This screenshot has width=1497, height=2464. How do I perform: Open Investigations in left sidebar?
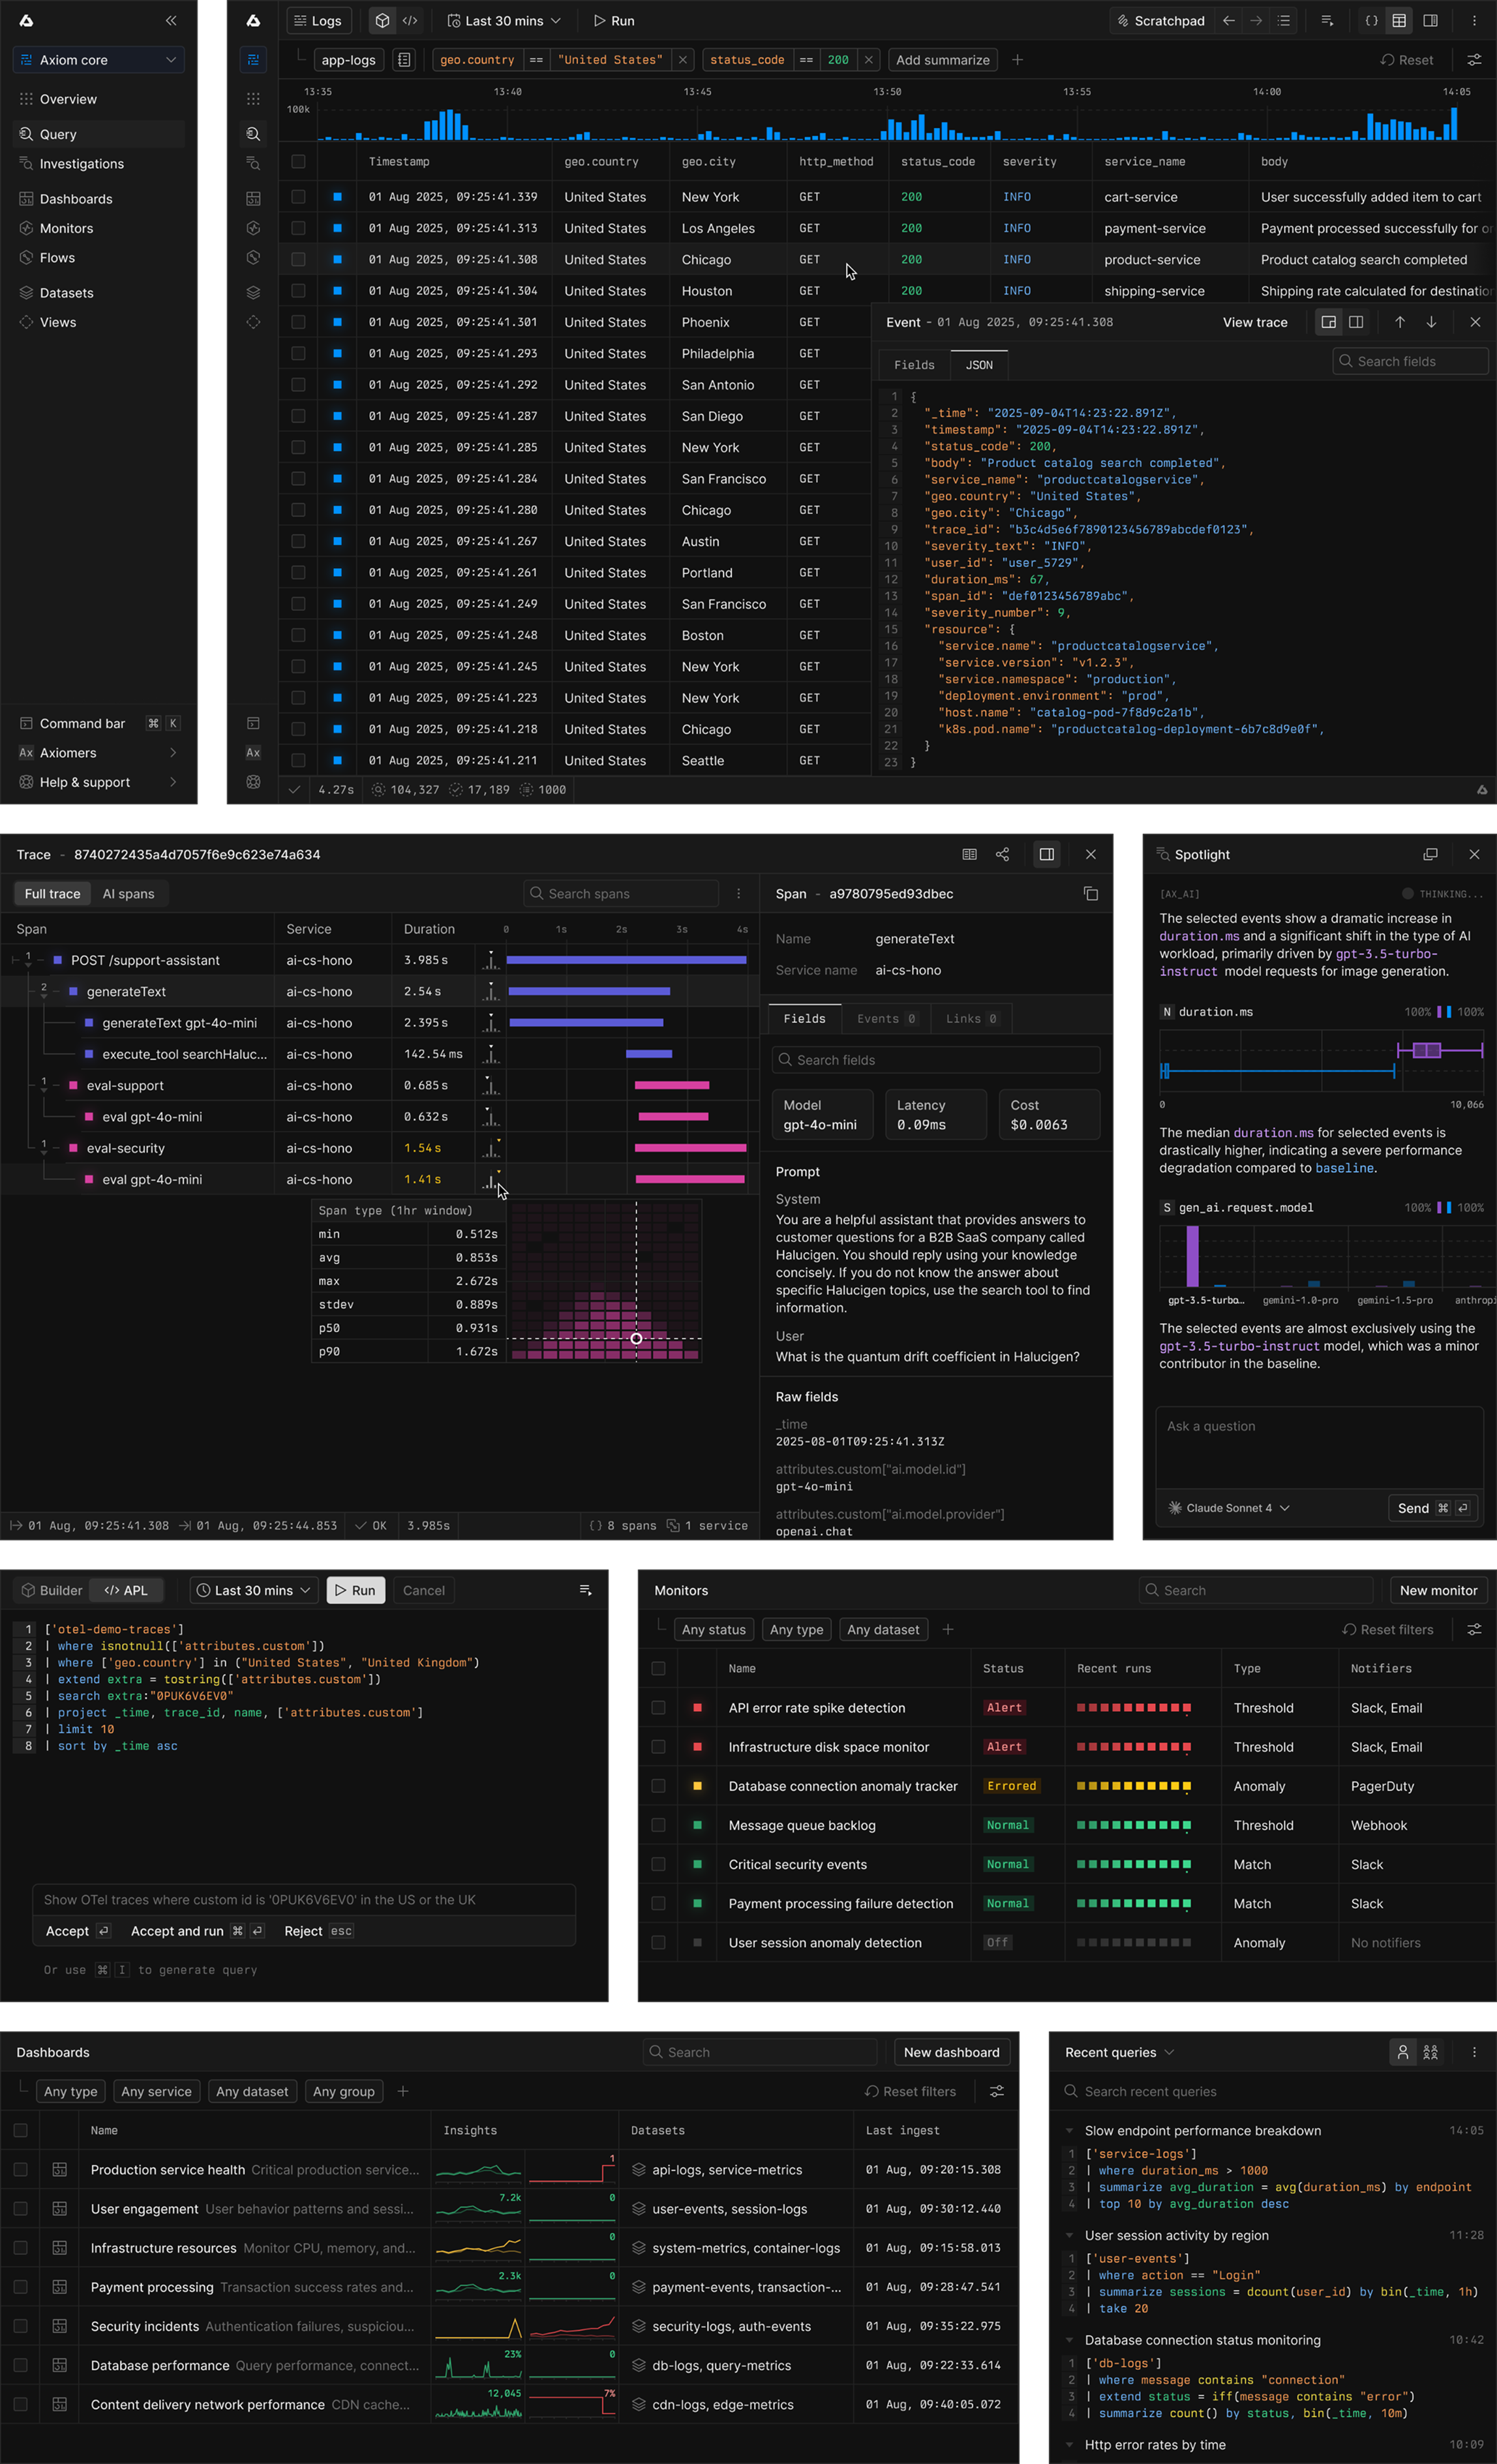81,164
